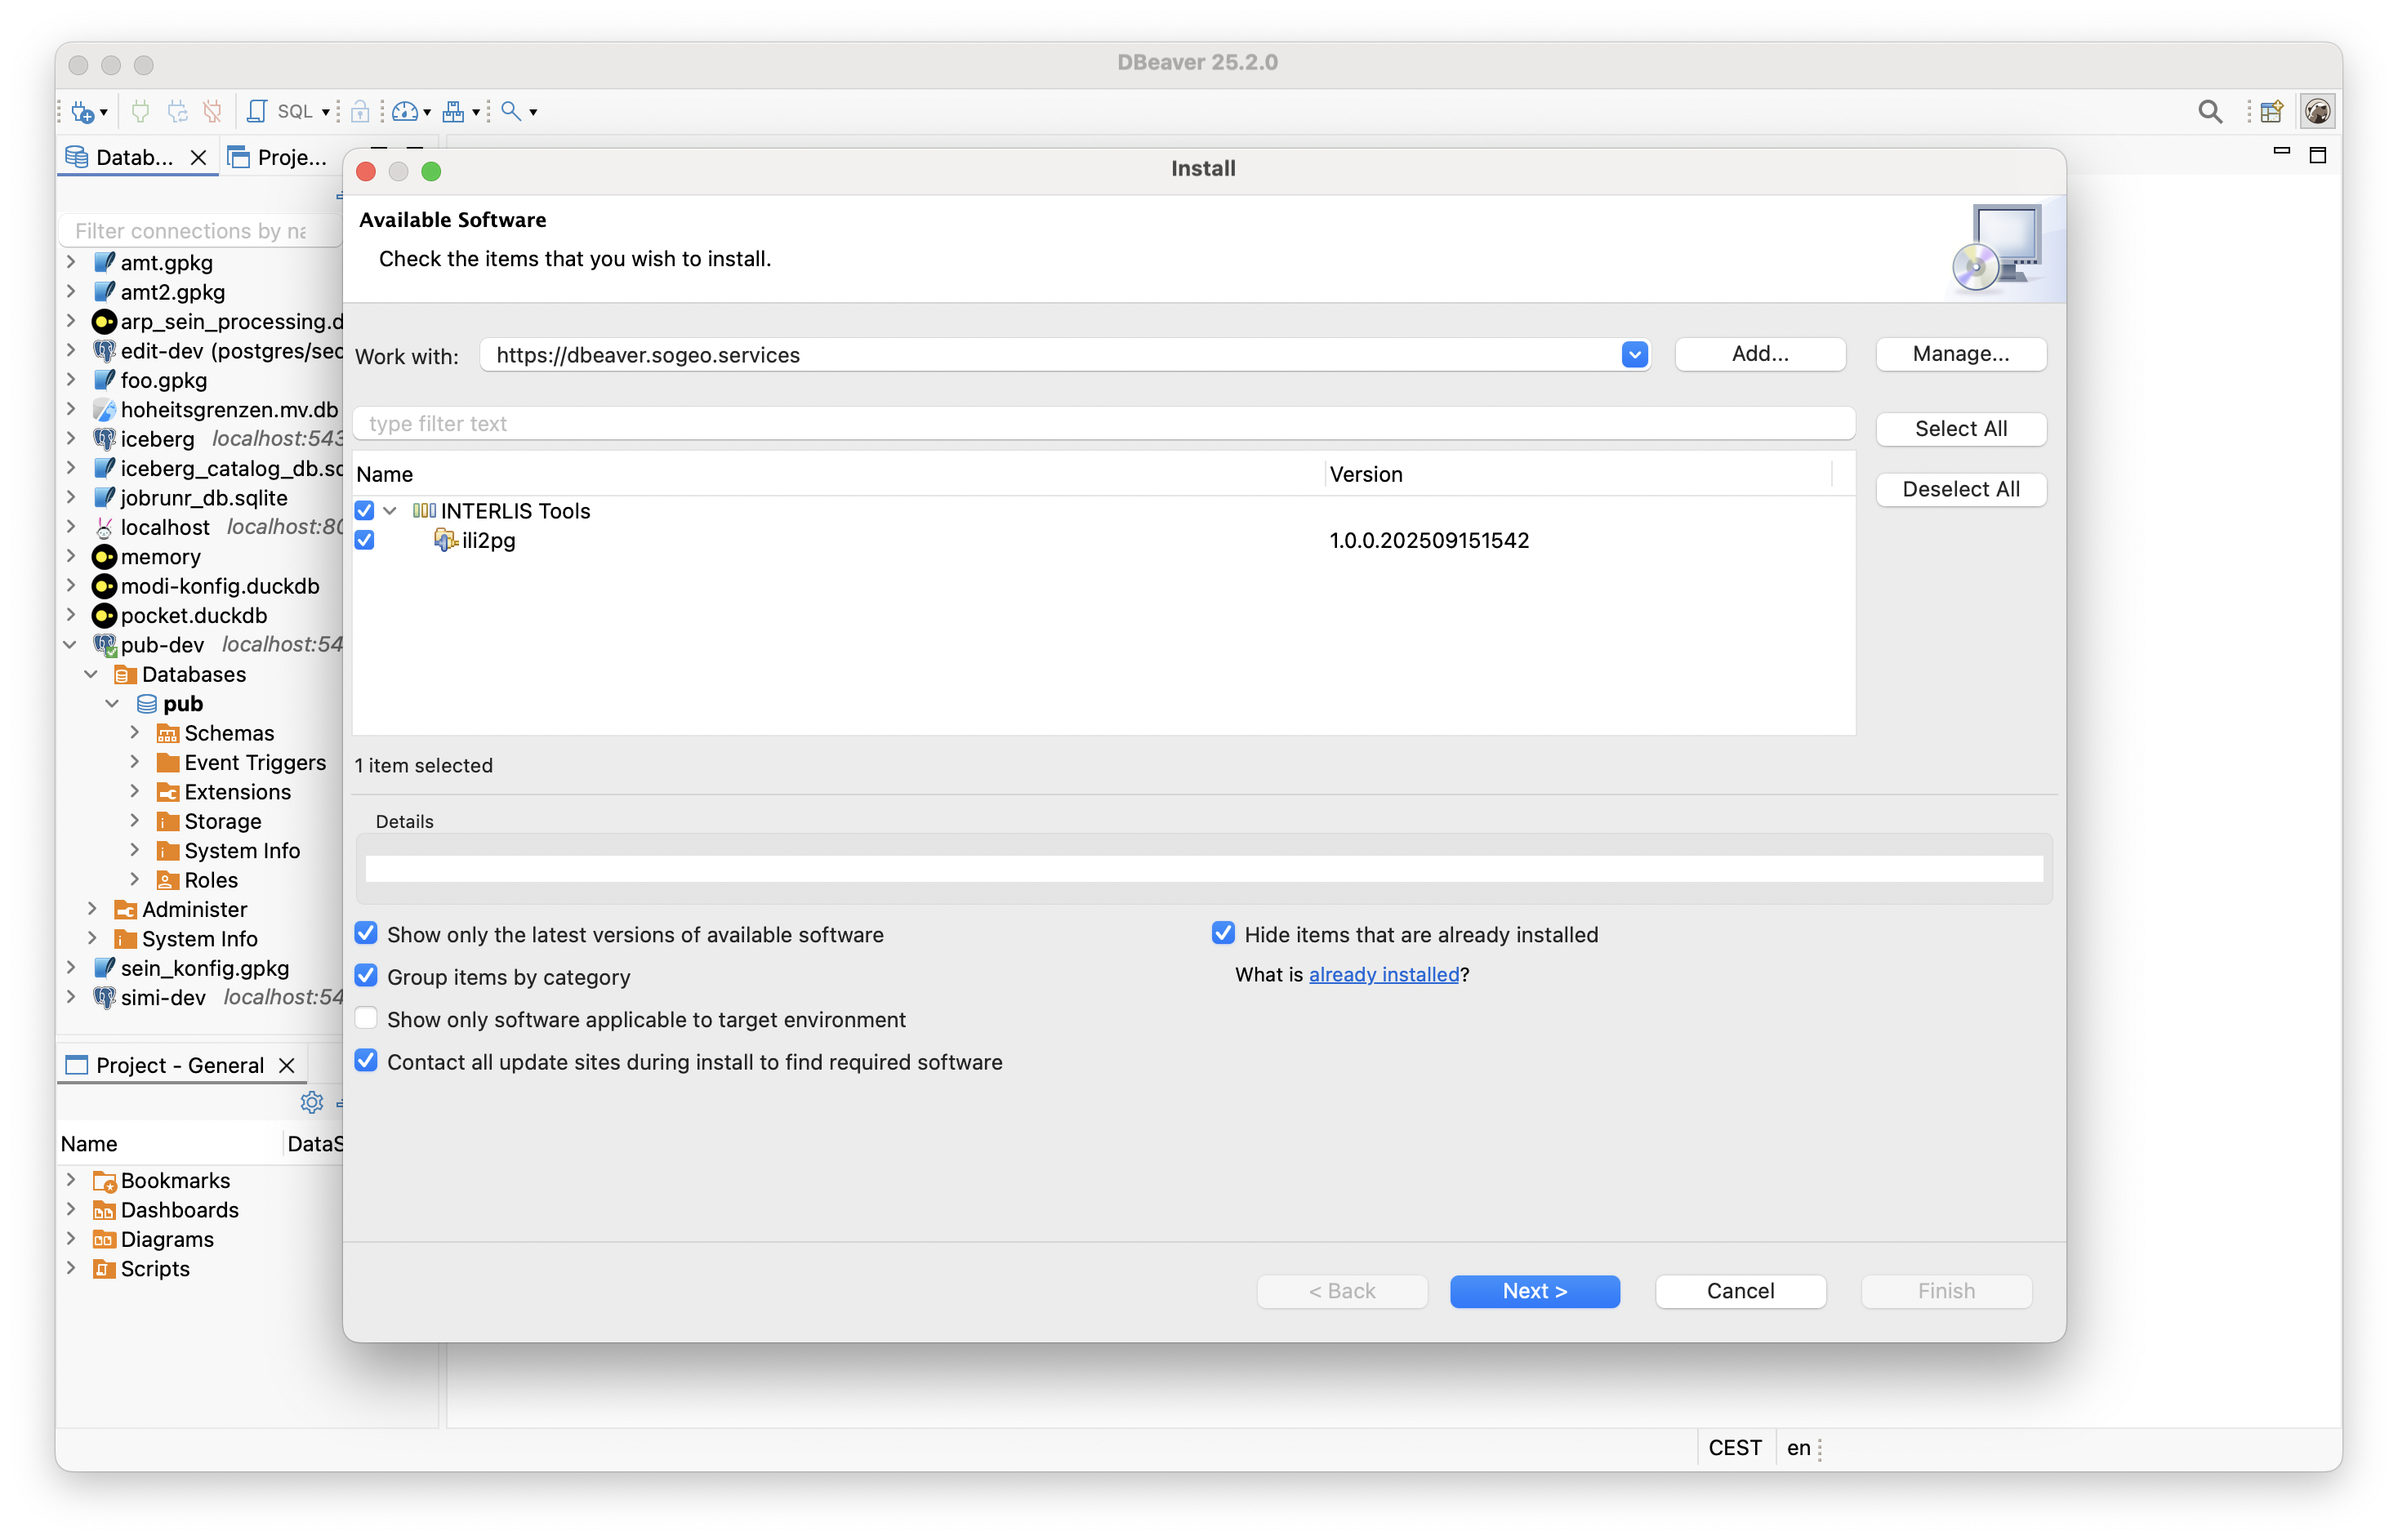Image resolution: width=2398 pixels, height=1540 pixels.
Task: Toggle Hide items that are already installed
Action: 1223,934
